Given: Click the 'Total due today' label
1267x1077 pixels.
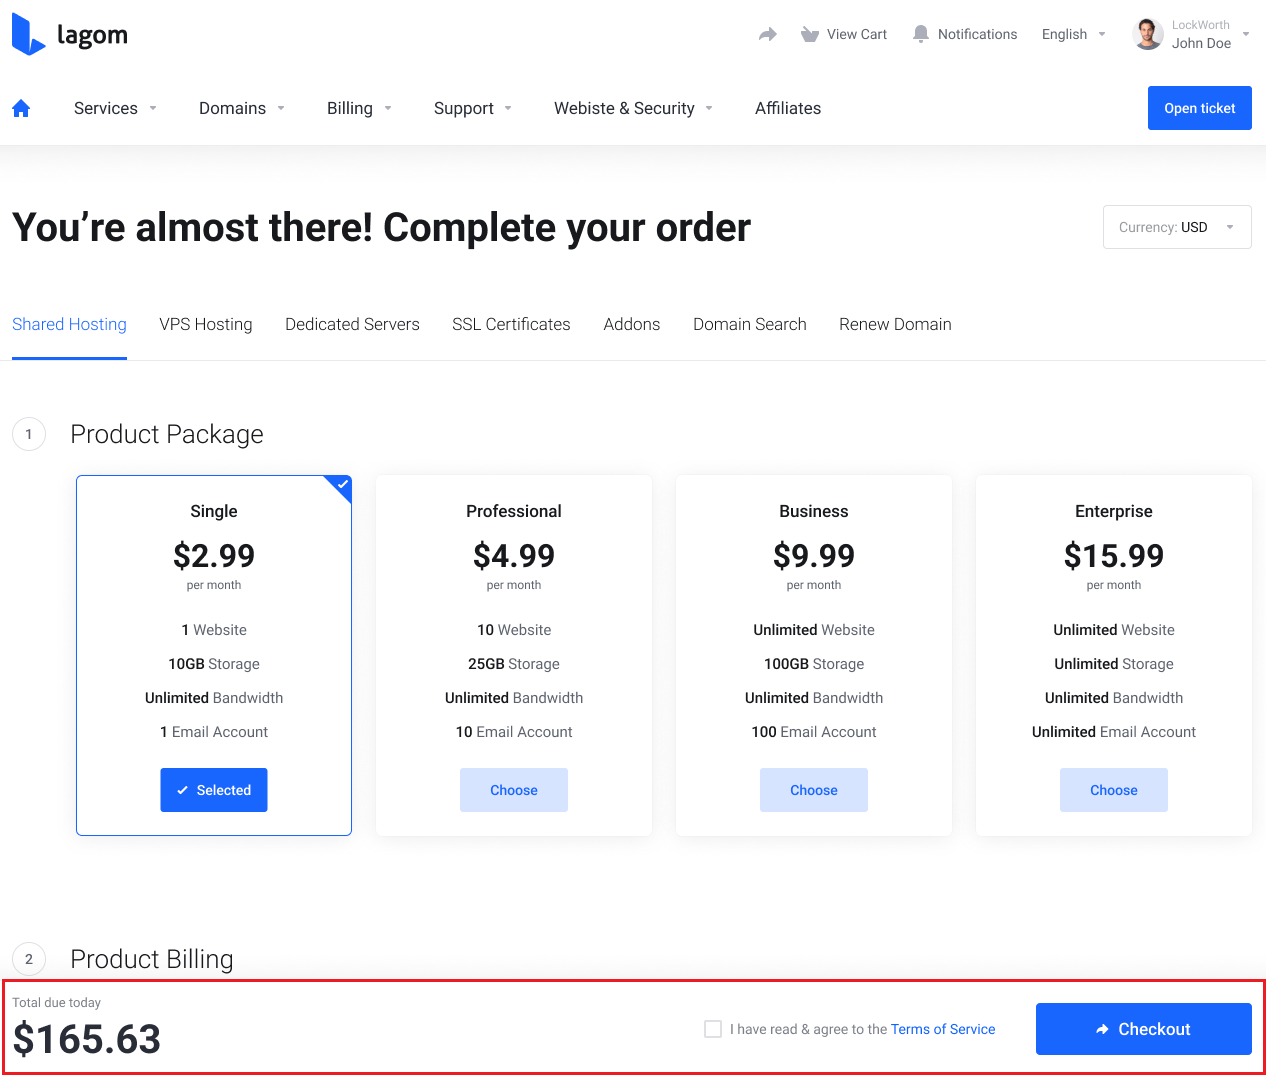Looking at the screenshot, I should [x=56, y=1002].
